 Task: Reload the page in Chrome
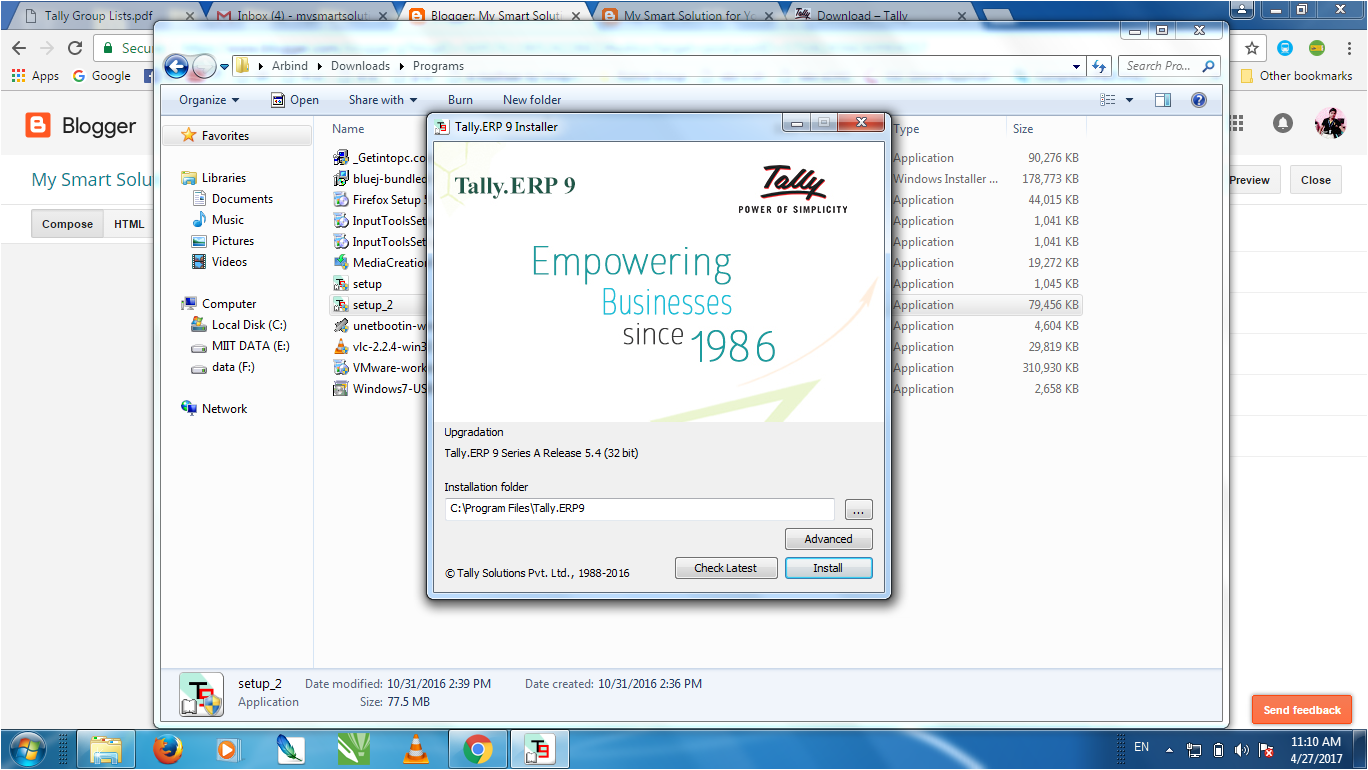[75, 48]
